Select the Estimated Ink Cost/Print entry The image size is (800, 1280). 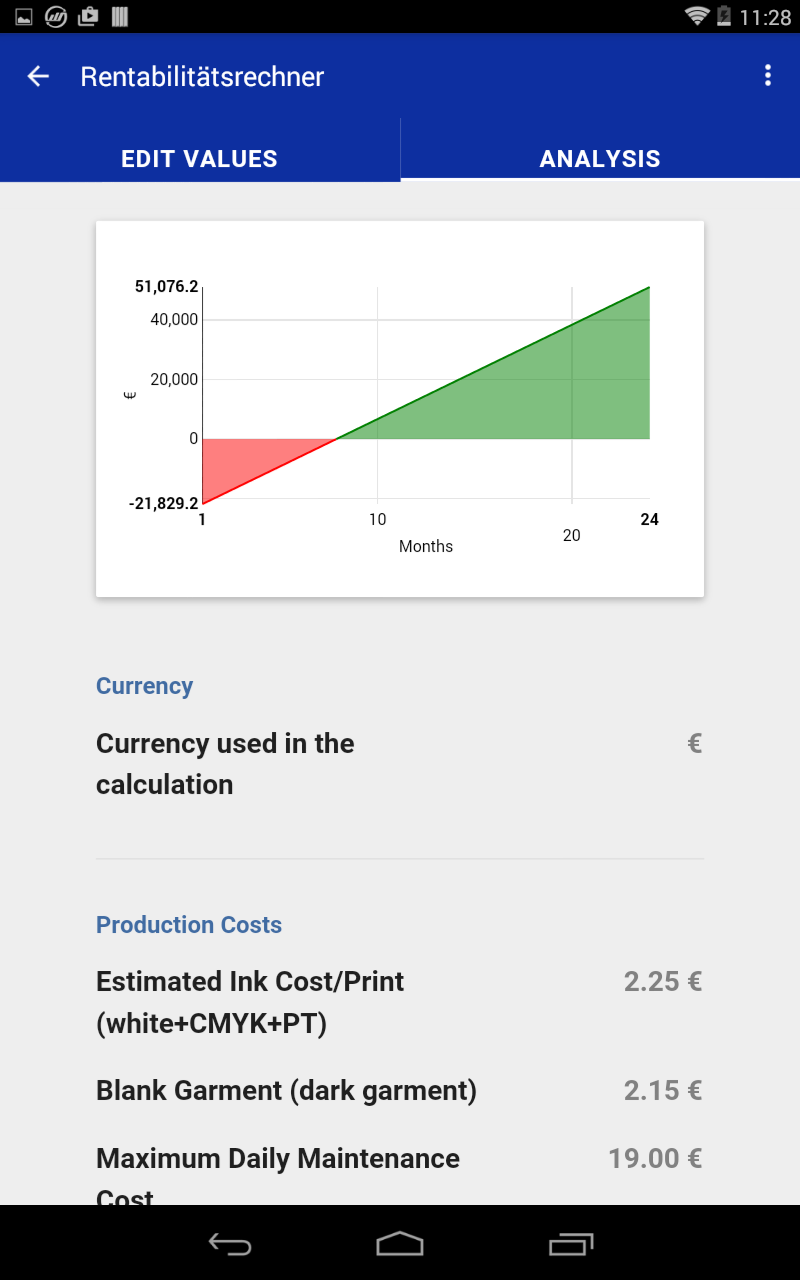[399, 1002]
